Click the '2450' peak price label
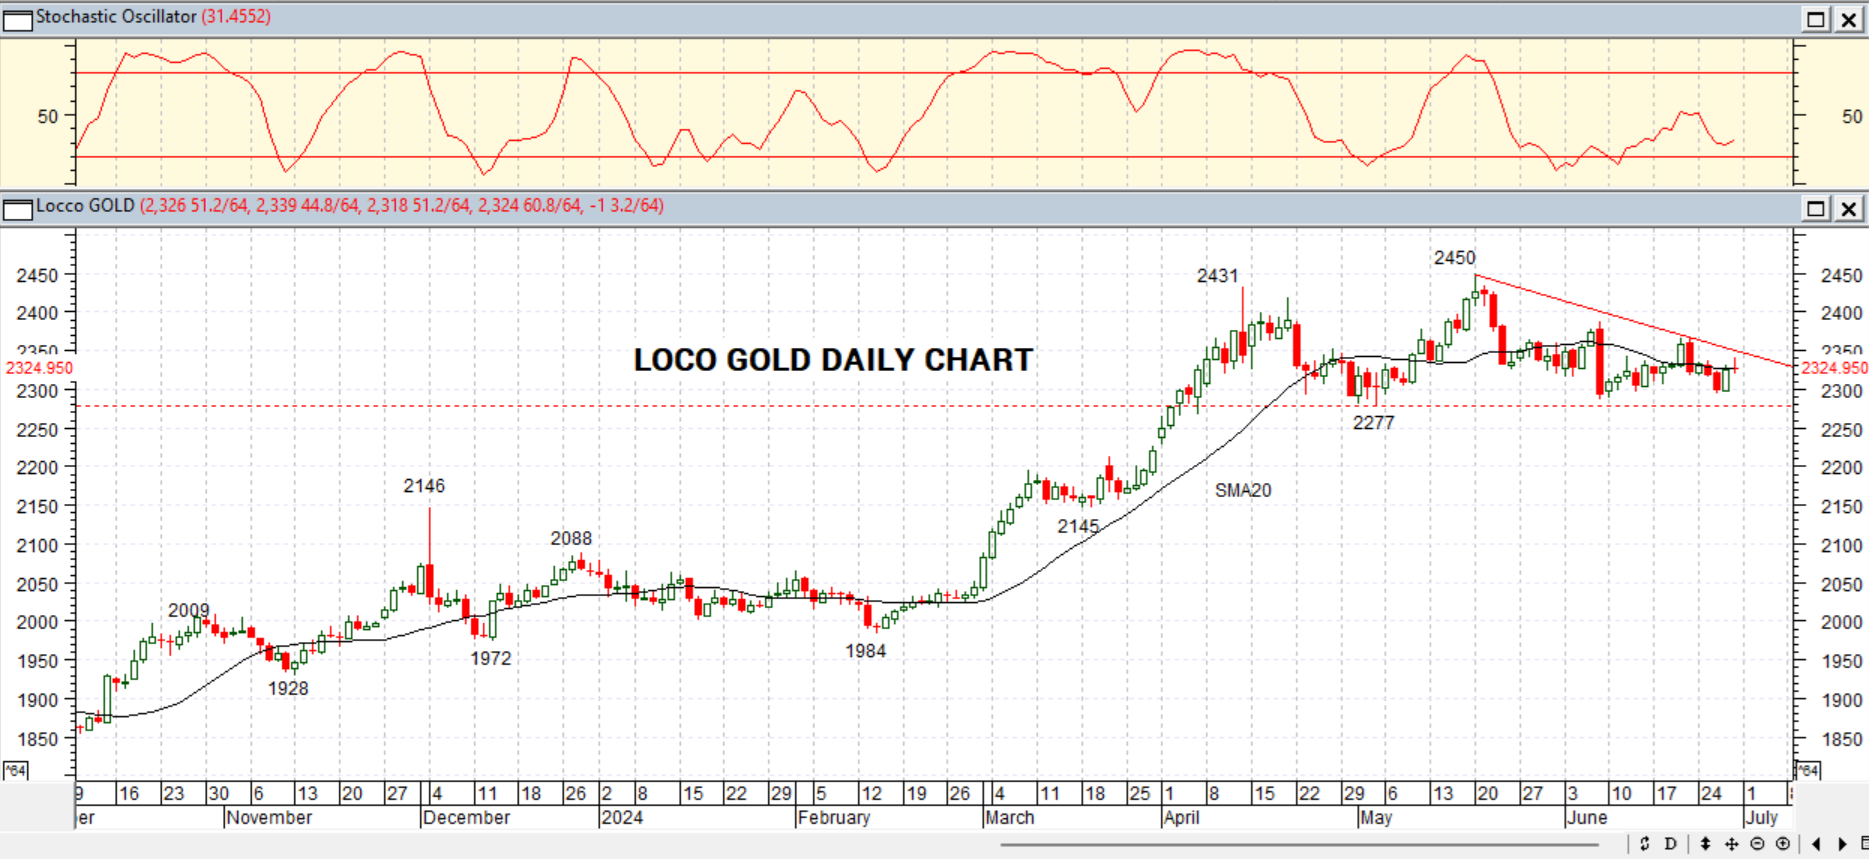 pos(1454,258)
